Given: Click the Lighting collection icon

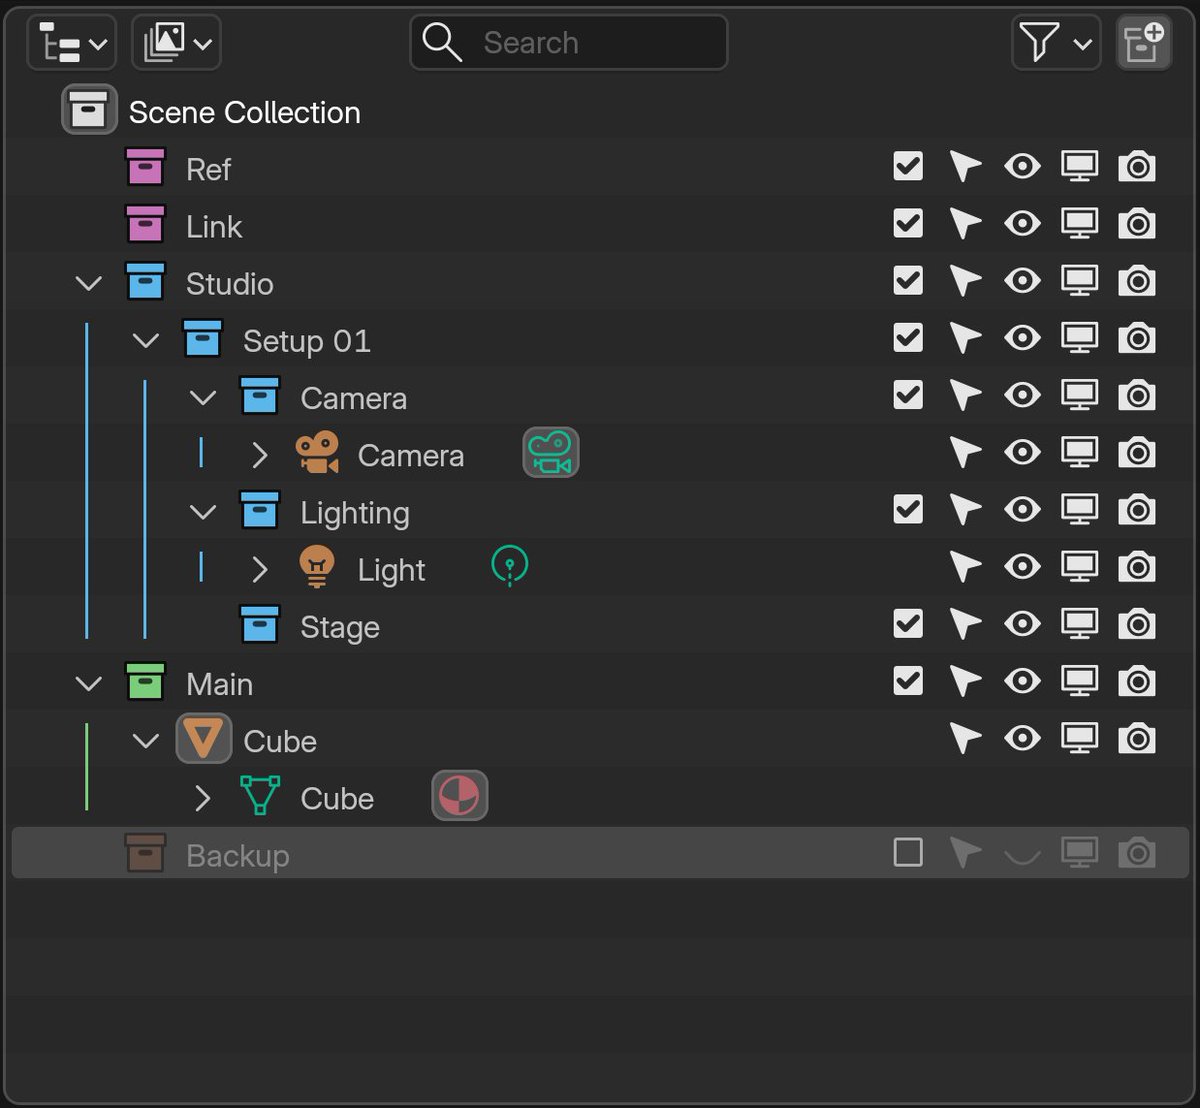Looking at the screenshot, I should point(260,510).
